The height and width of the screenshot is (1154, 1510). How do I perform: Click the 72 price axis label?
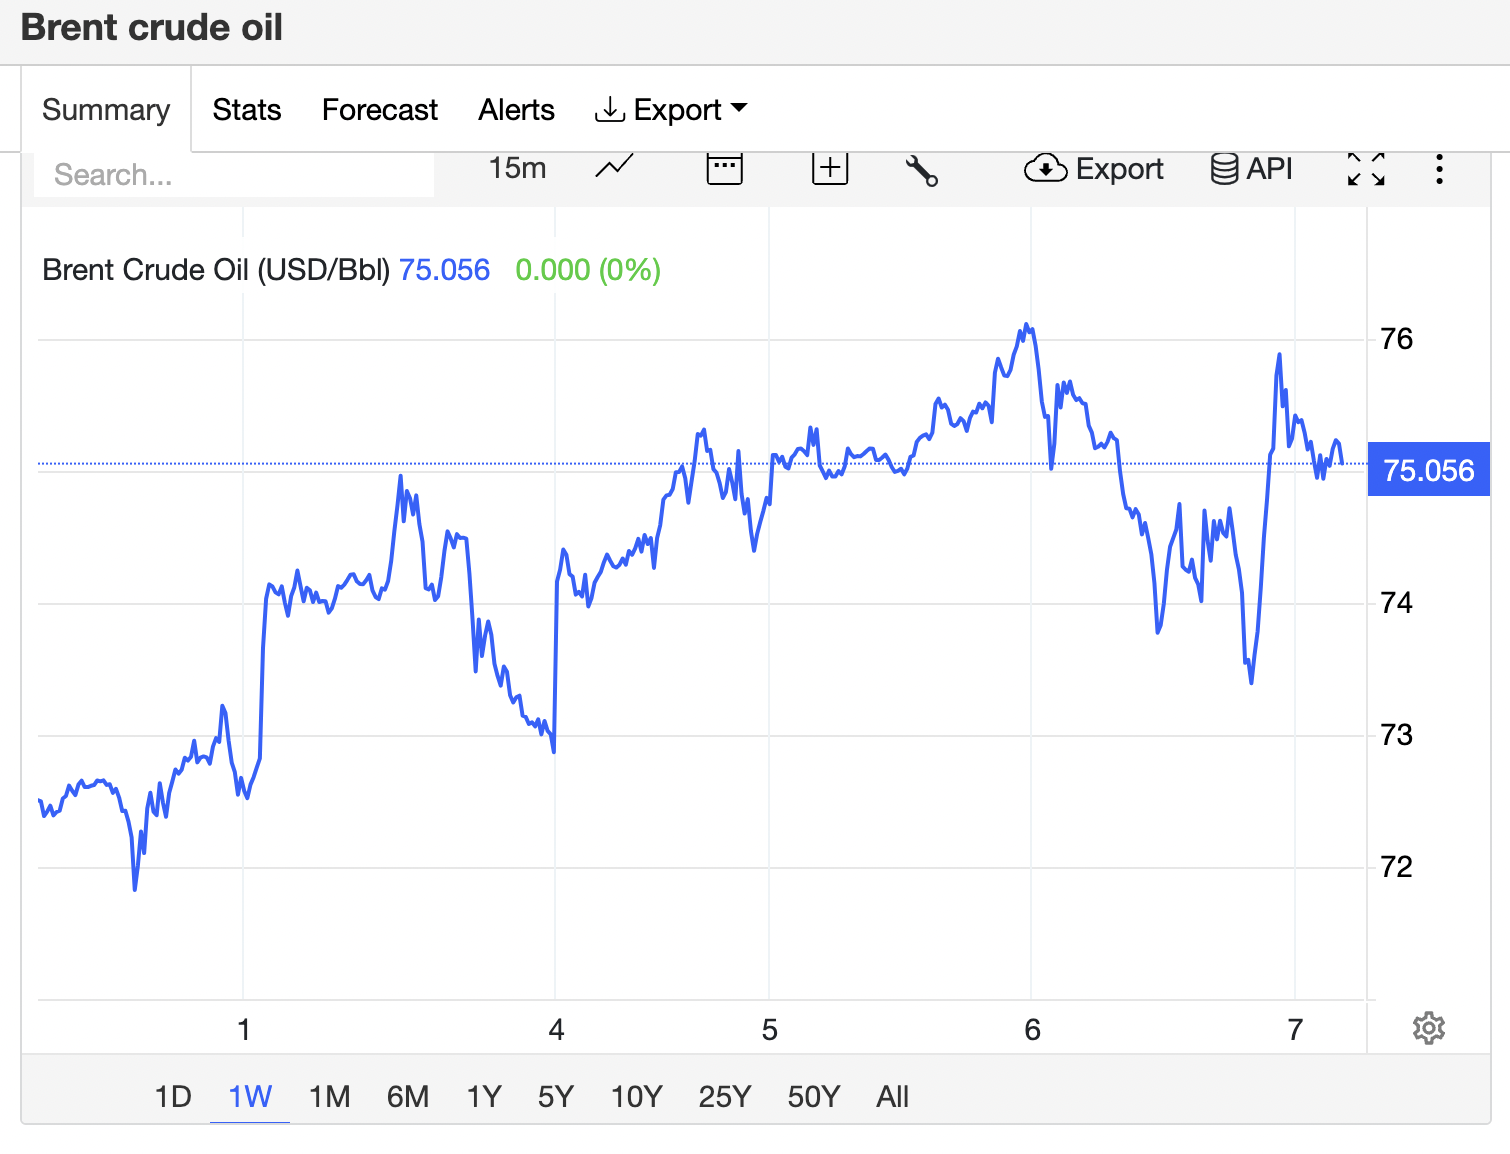[1396, 867]
